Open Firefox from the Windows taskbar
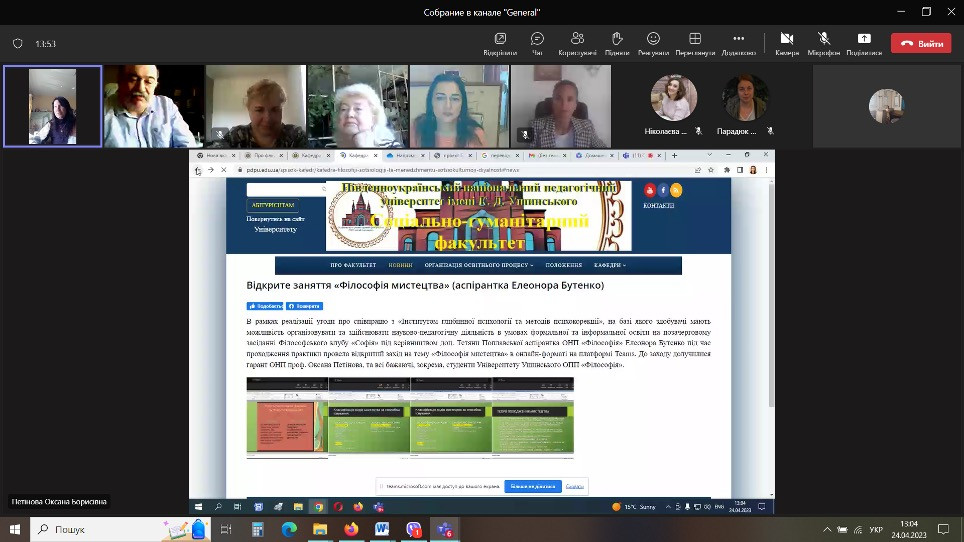 pos(351,529)
